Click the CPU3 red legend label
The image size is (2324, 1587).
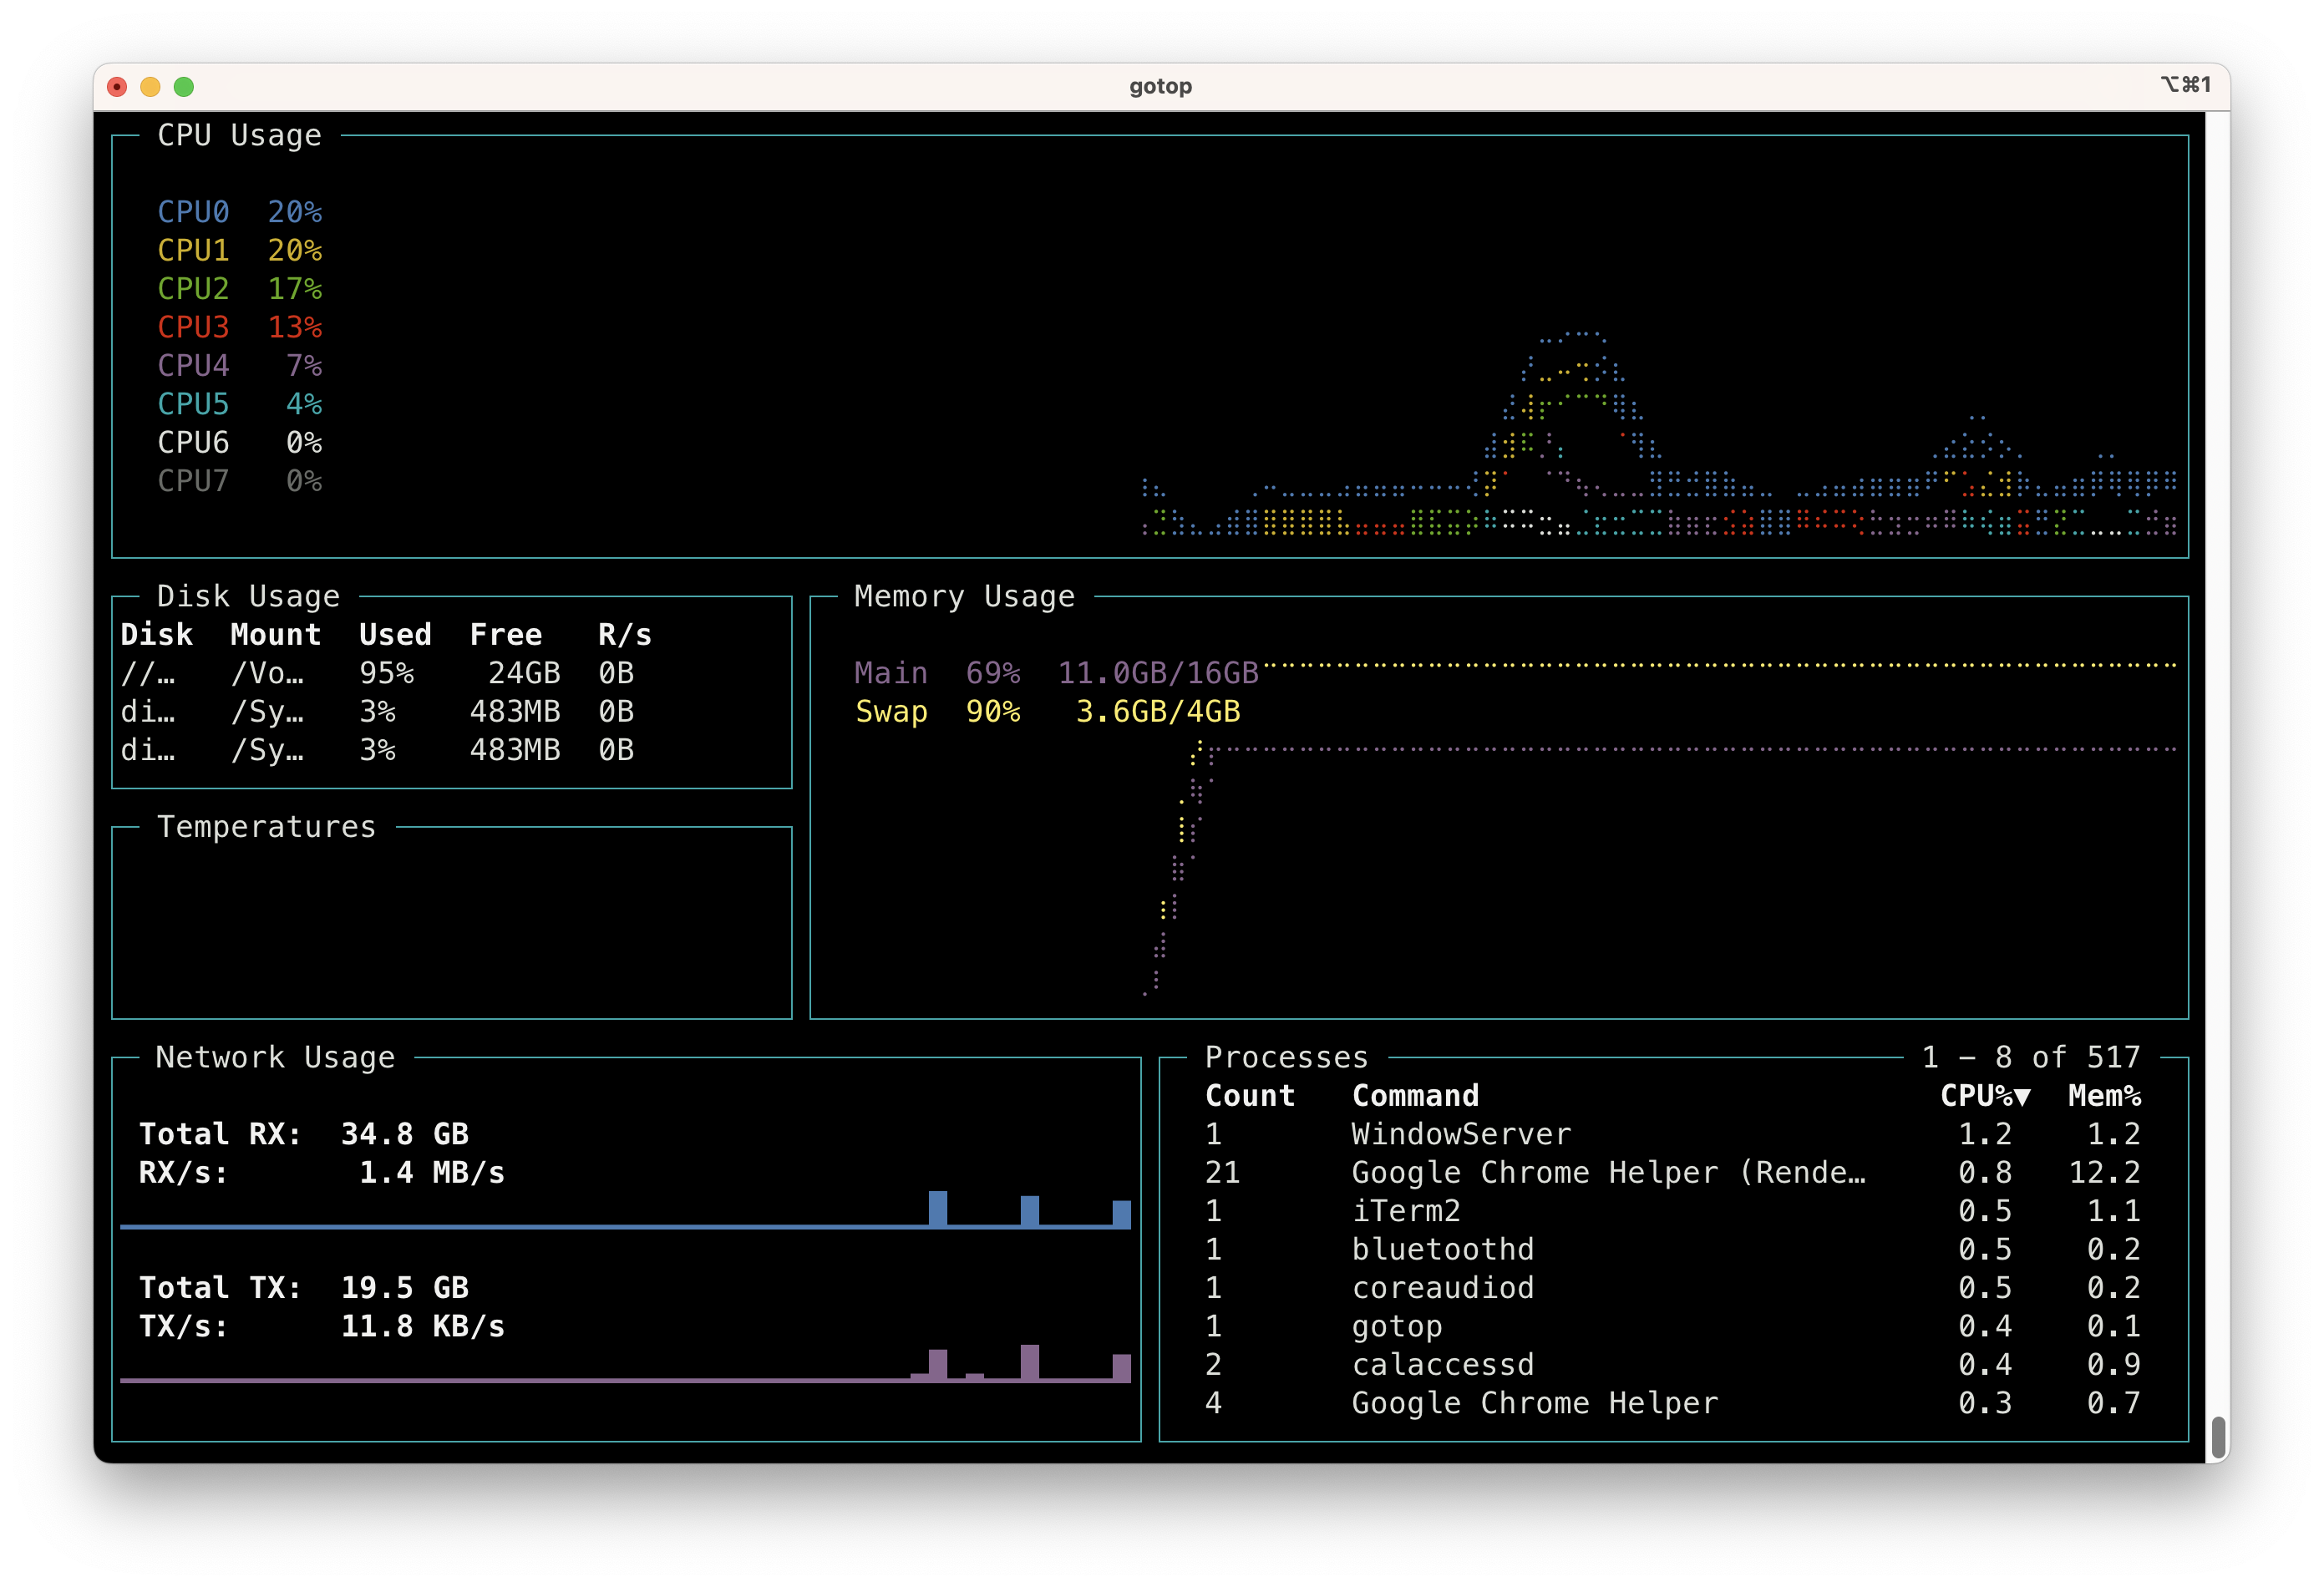193,327
